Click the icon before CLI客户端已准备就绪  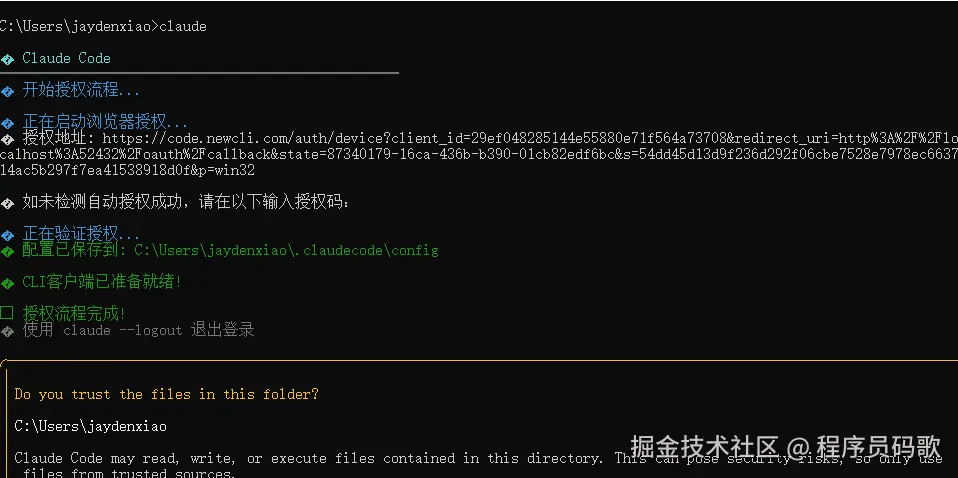coord(8,283)
